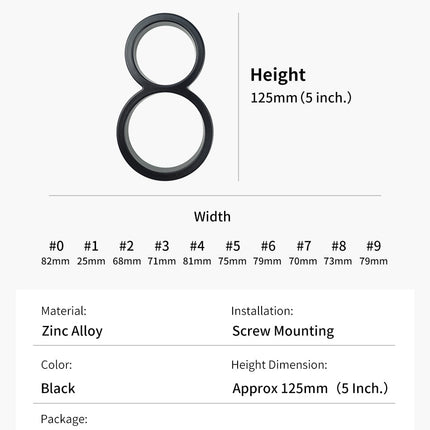Viewport: 430px width, 430px height.
Task: Click the Zinc Alloy material value
Action: point(72,331)
